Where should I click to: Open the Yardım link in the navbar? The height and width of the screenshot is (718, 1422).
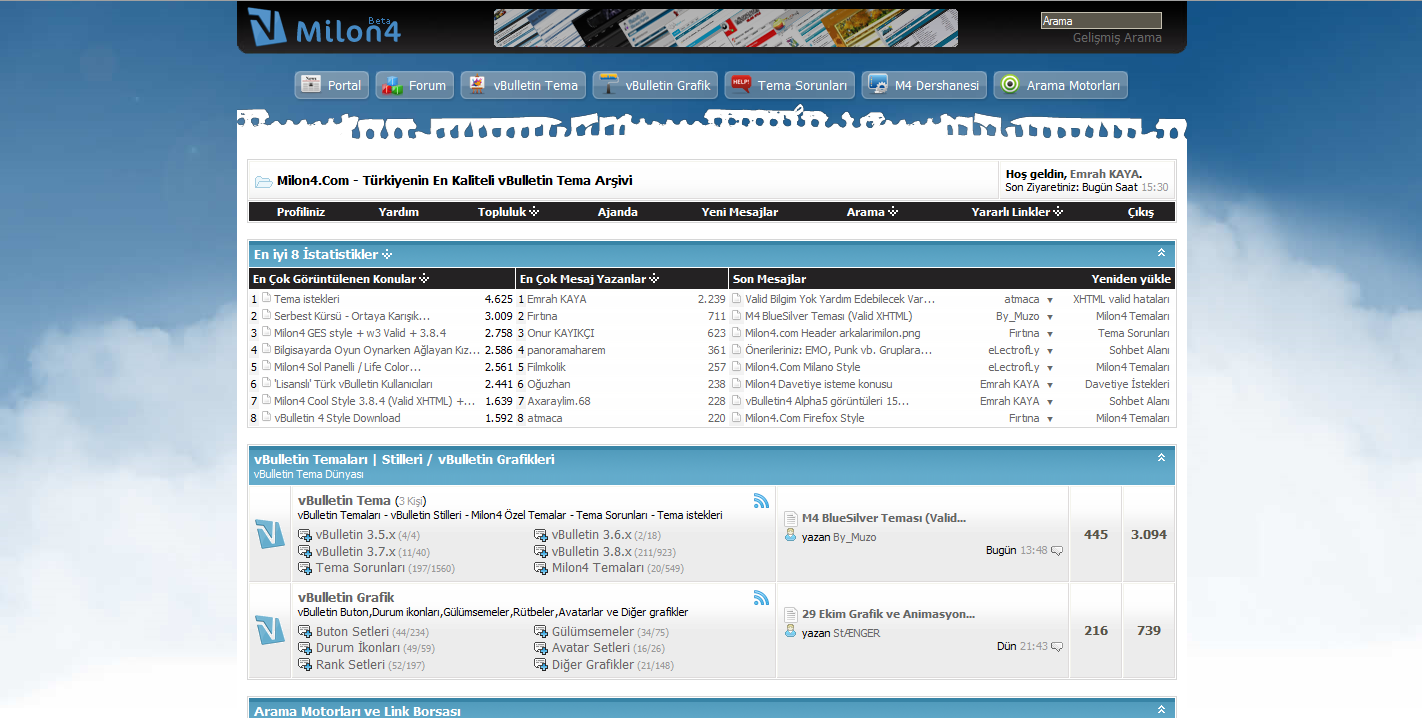[x=398, y=212]
